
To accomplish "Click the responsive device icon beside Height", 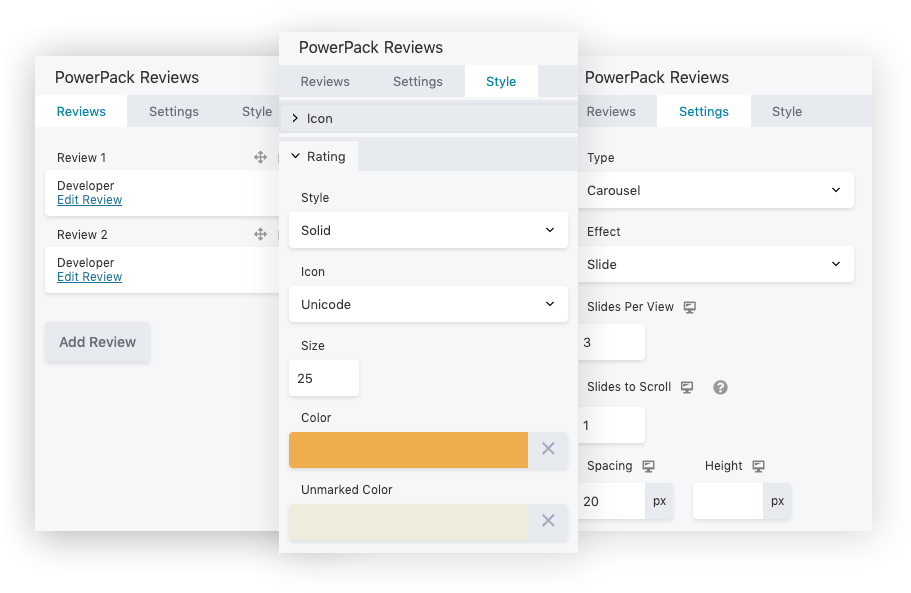I will tap(758, 466).
